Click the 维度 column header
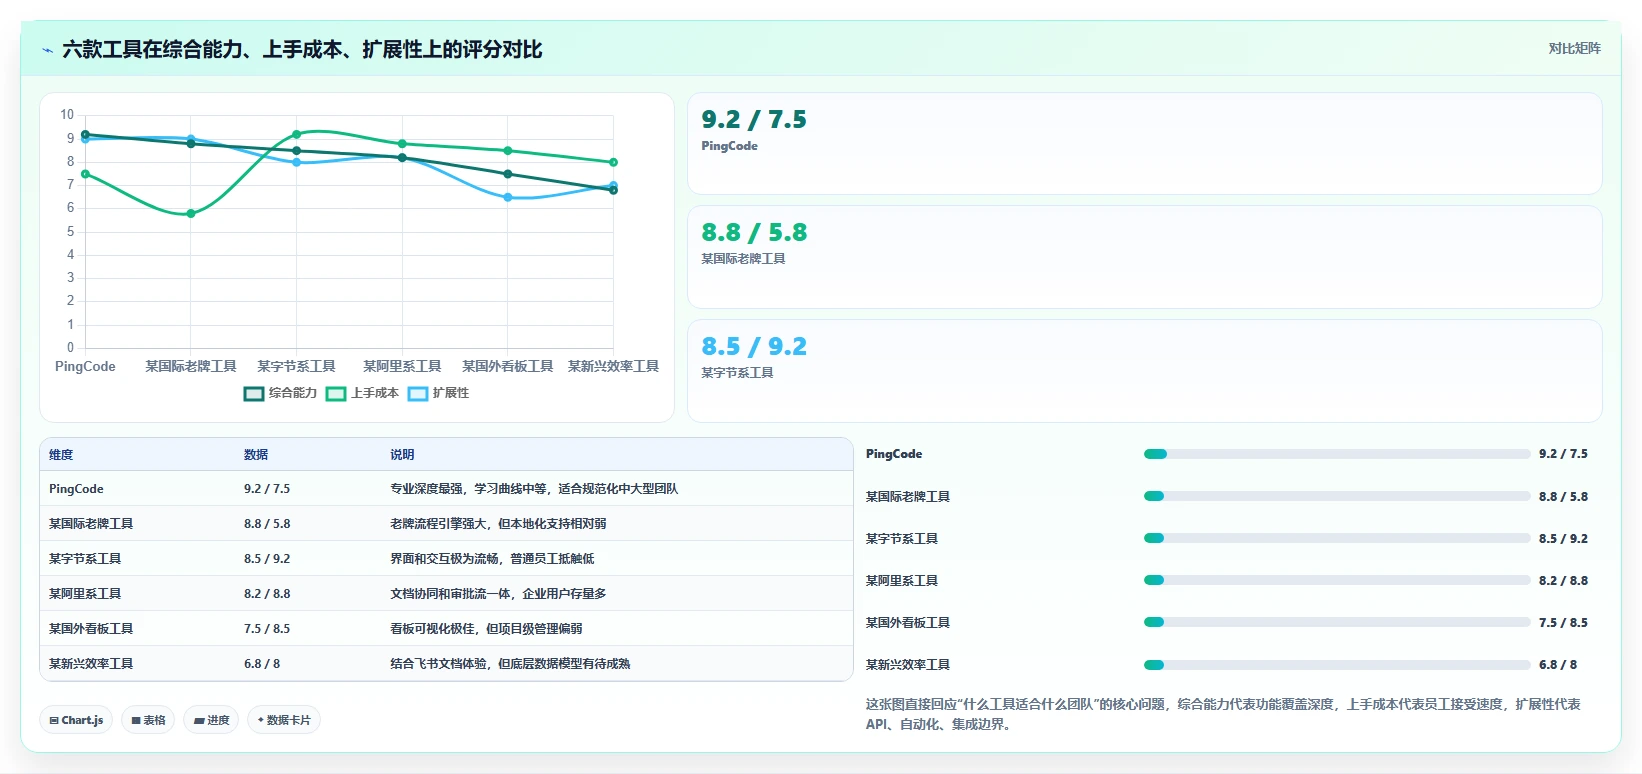Screen dimensions: 1642x774 point(61,455)
